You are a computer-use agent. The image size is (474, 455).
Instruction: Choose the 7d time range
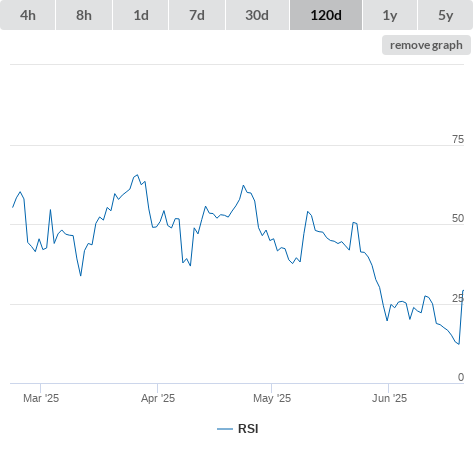click(197, 15)
